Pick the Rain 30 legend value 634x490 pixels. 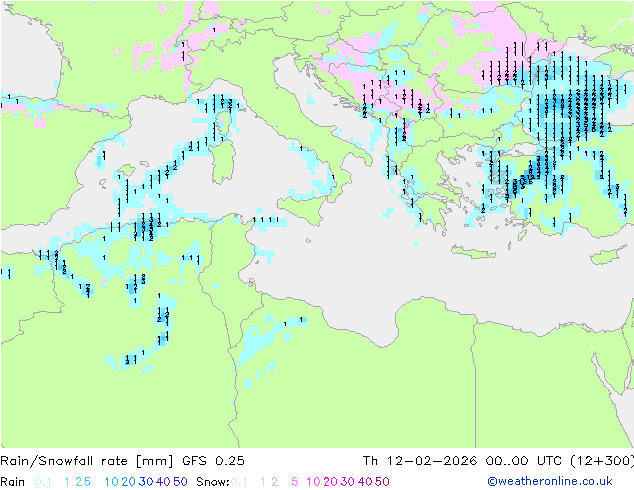pos(146,482)
